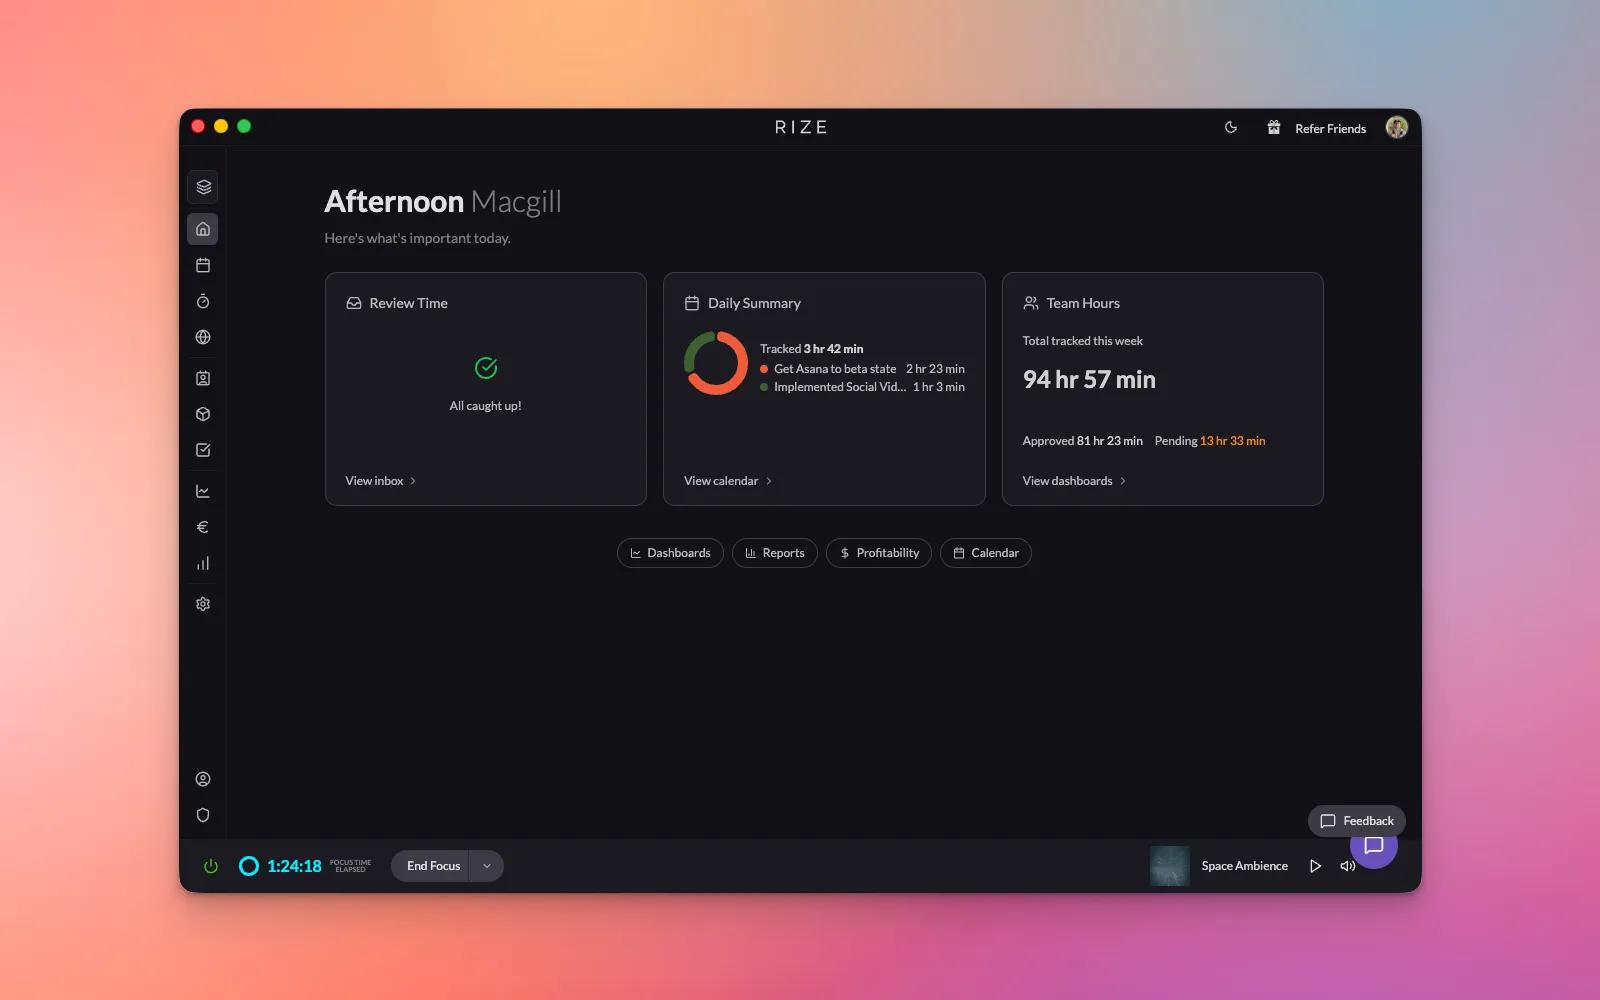
Task: Play the Space Ambience track
Action: 1315,866
